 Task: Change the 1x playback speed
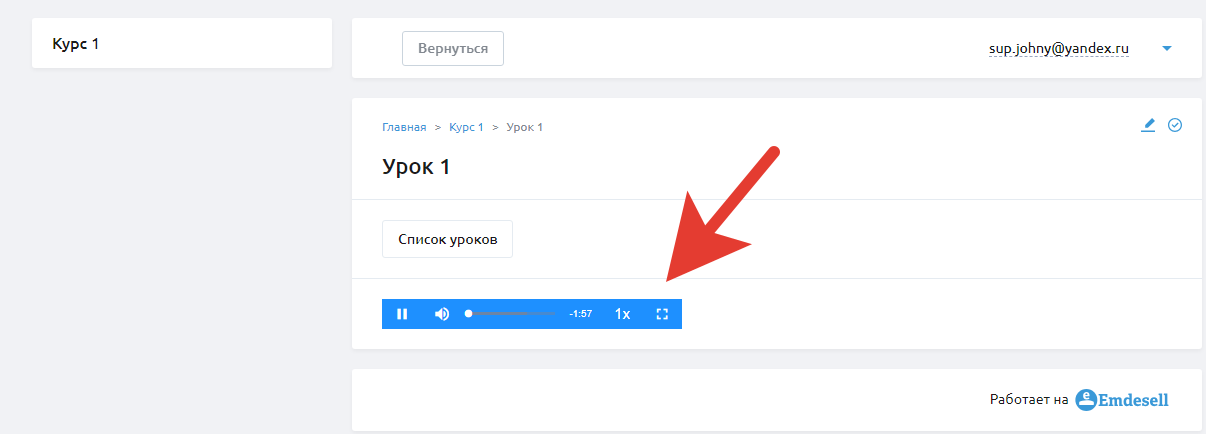click(622, 314)
